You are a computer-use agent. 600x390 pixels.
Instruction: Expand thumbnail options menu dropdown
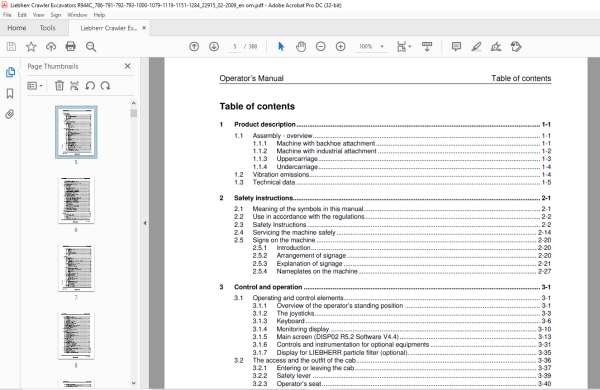[x=35, y=86]
